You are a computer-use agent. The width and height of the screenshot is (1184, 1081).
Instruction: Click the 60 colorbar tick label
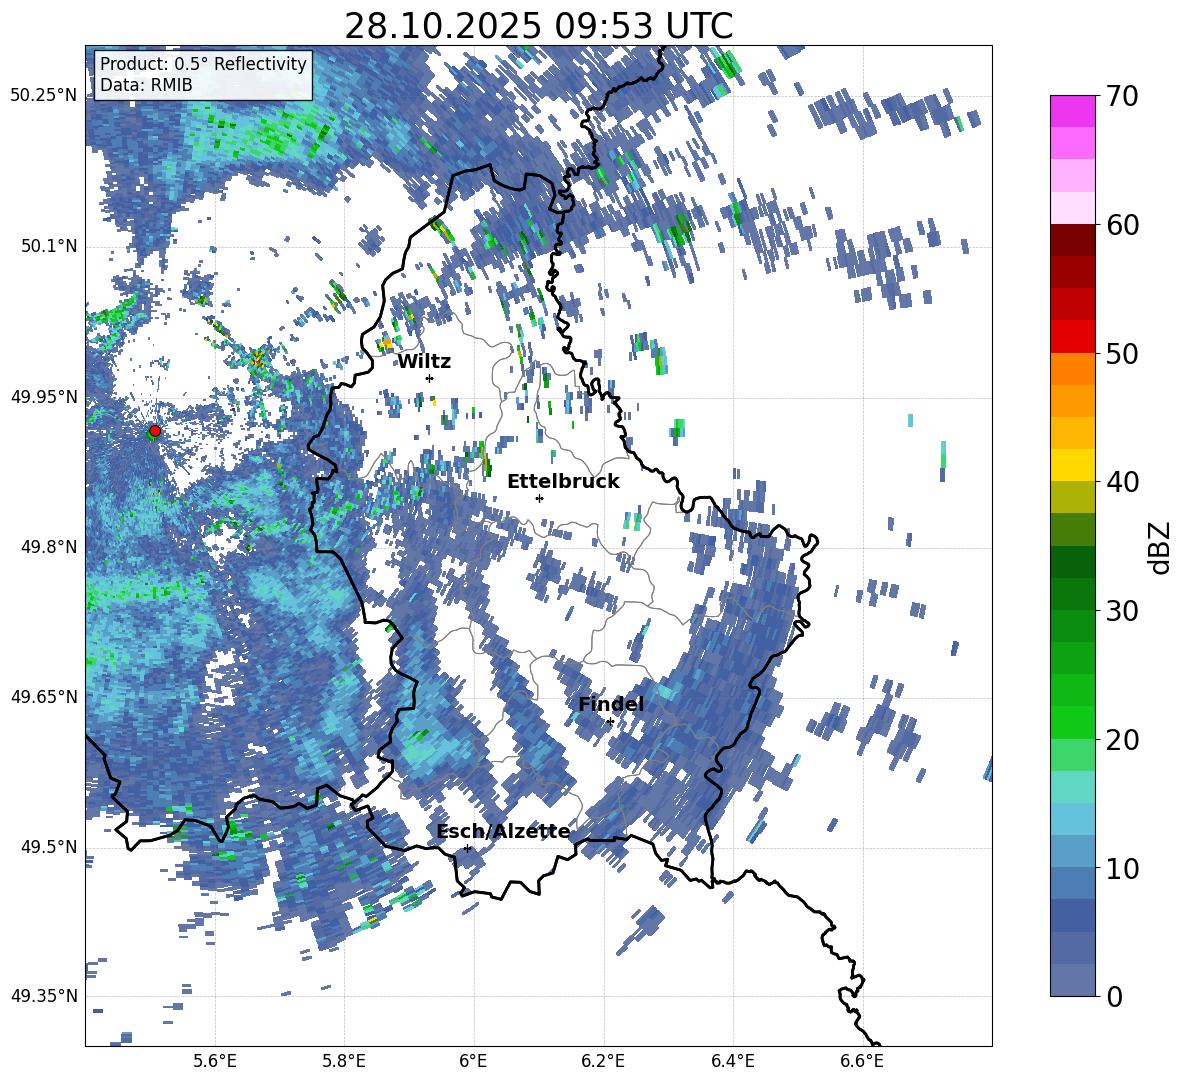(x=1123, y=224)
